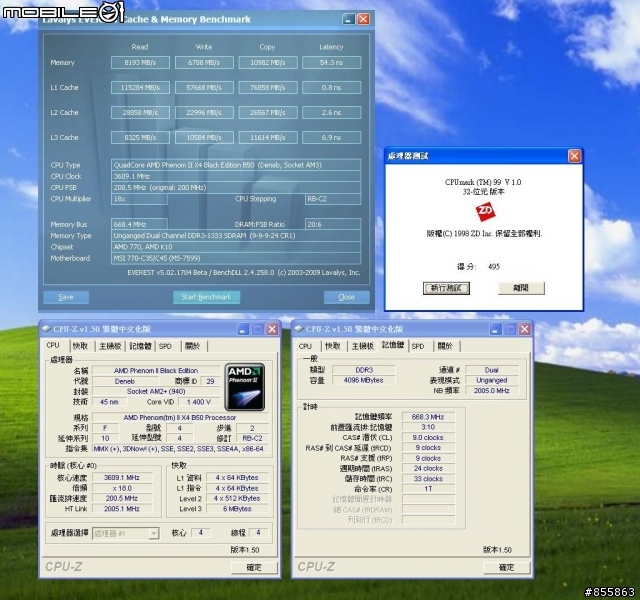Click the Chipset value AMD 770, AMD K10
The height and width of the screenshot is (600, 640).
[x=236, y=247]
